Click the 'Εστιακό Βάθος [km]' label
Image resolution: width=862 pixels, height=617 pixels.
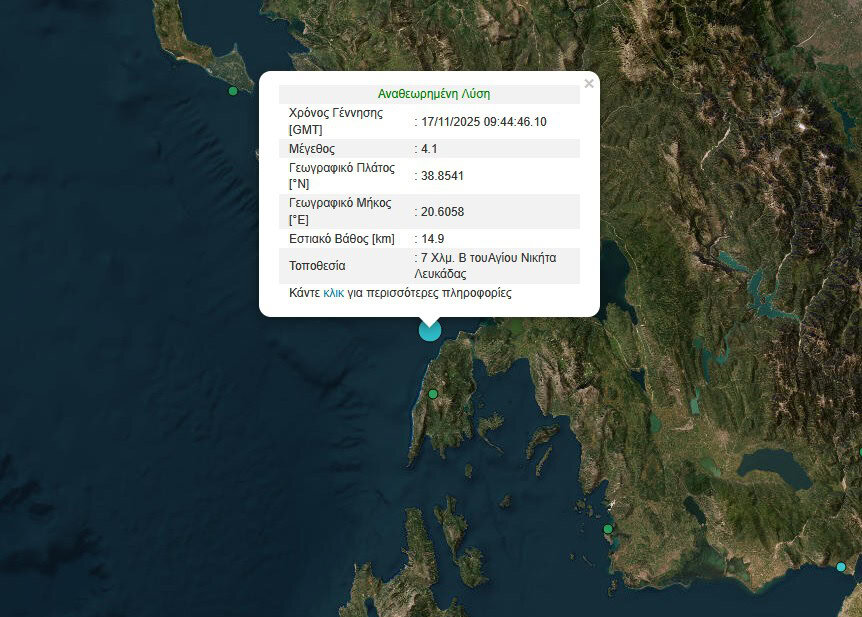[x=341, y=238]
